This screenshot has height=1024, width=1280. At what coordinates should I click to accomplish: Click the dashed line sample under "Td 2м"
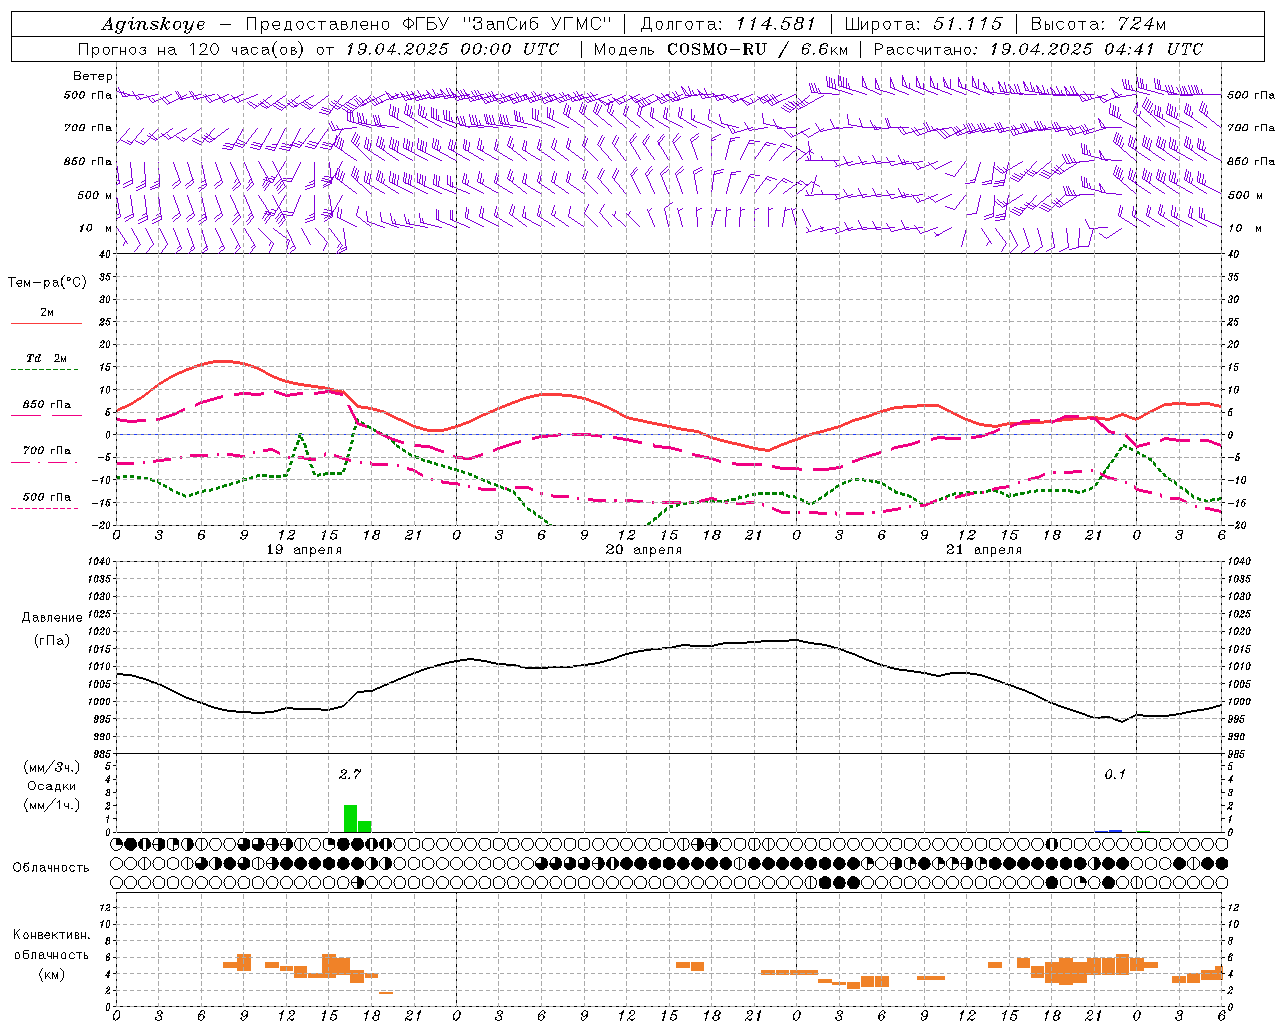(x=45, y=370)
